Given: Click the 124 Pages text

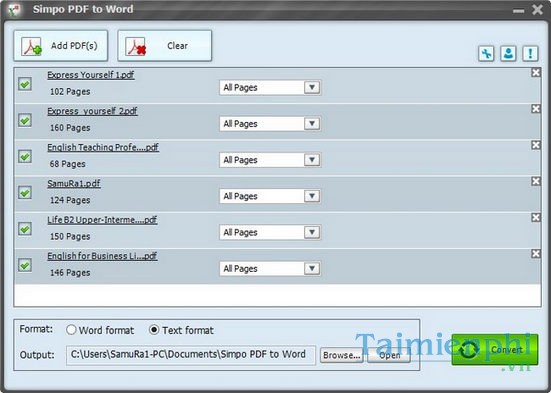Looking at the screenshot, I should [x=70, y=200].
